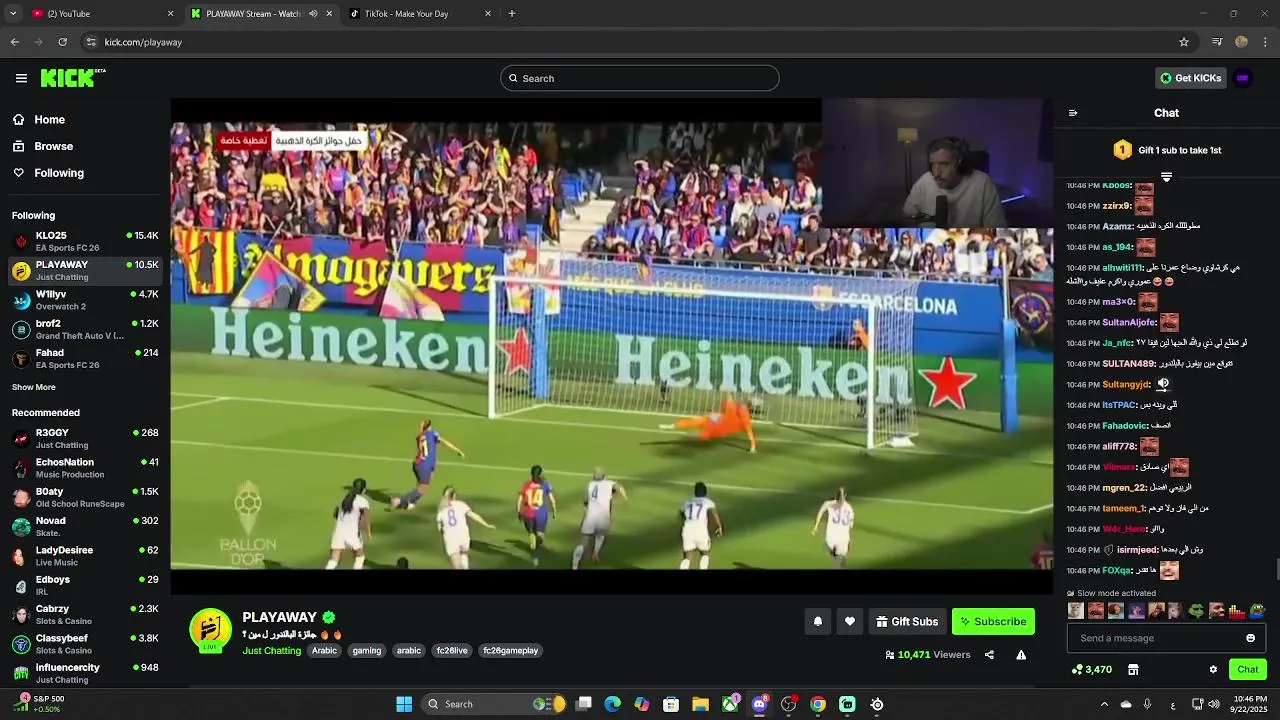Open the hamburger sidebar menu
The width and height of the screenshot is (1280, 720).
point(21,78)
